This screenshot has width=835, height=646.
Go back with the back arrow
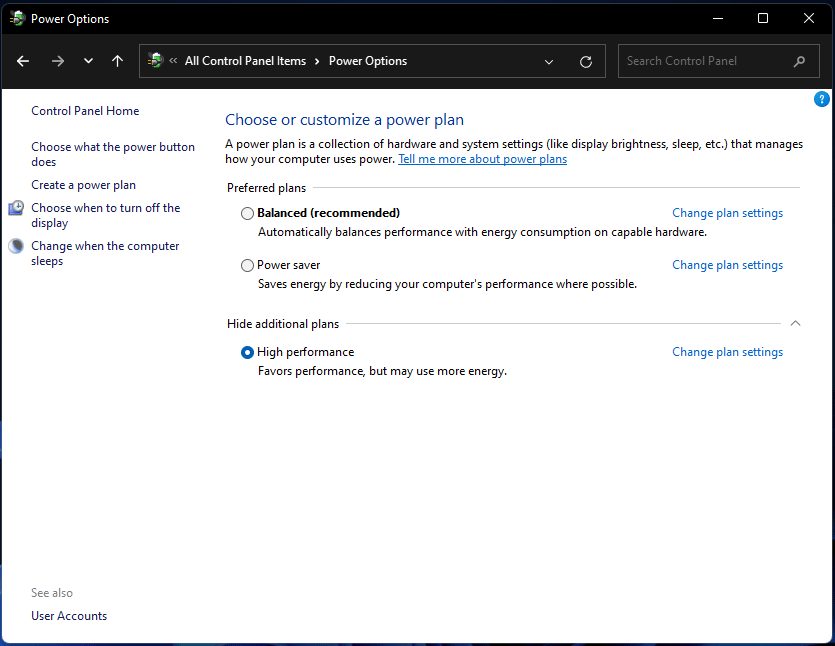[23, 61]
